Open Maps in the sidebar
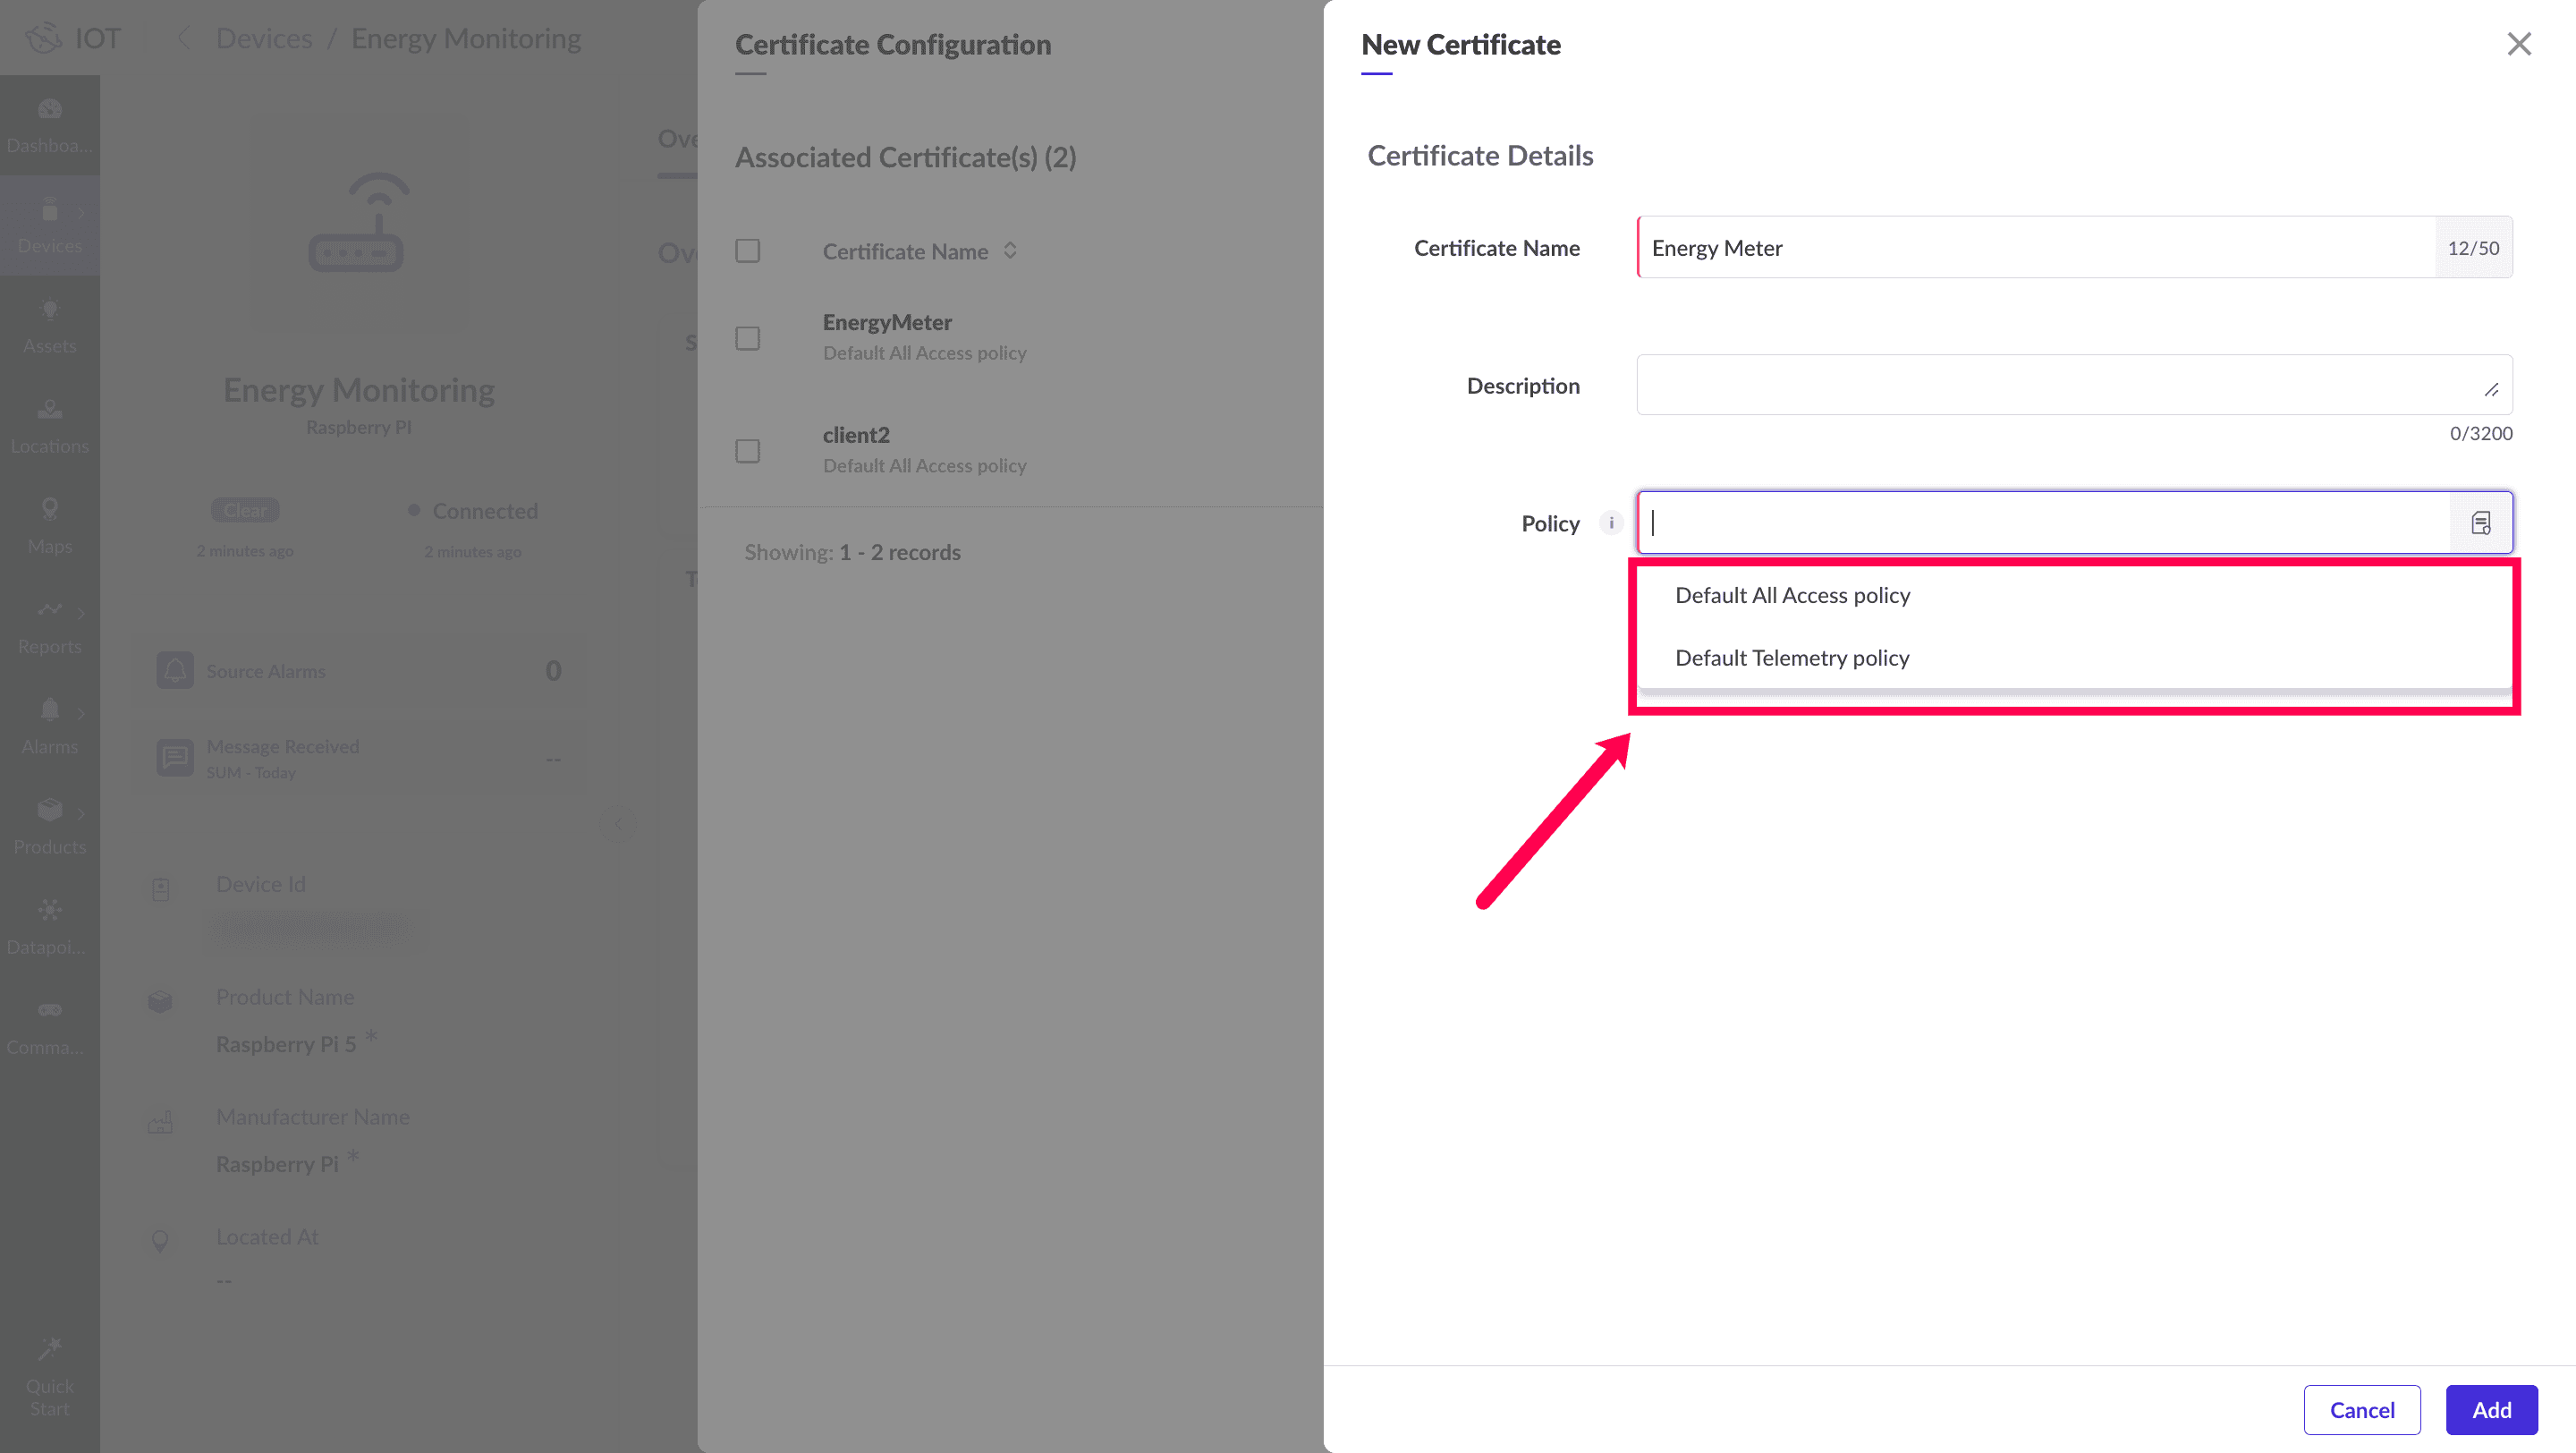 pyautogui.click(x=49, y=526)
